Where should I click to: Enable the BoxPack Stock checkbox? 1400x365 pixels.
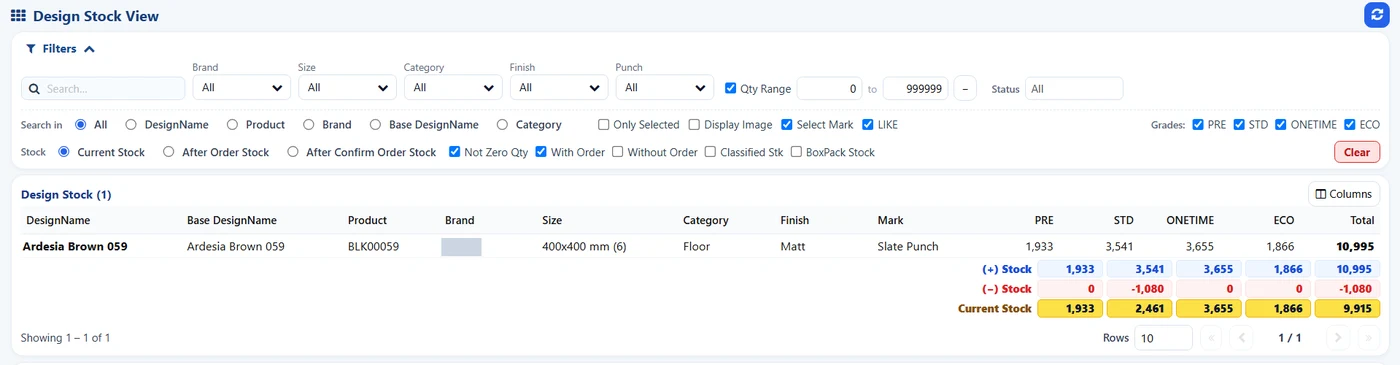point(797,152)
